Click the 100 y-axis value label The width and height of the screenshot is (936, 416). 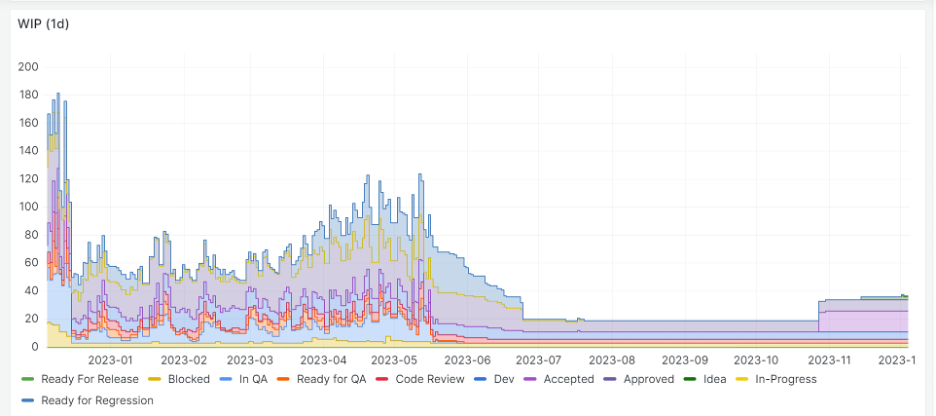tap(28, 207)
